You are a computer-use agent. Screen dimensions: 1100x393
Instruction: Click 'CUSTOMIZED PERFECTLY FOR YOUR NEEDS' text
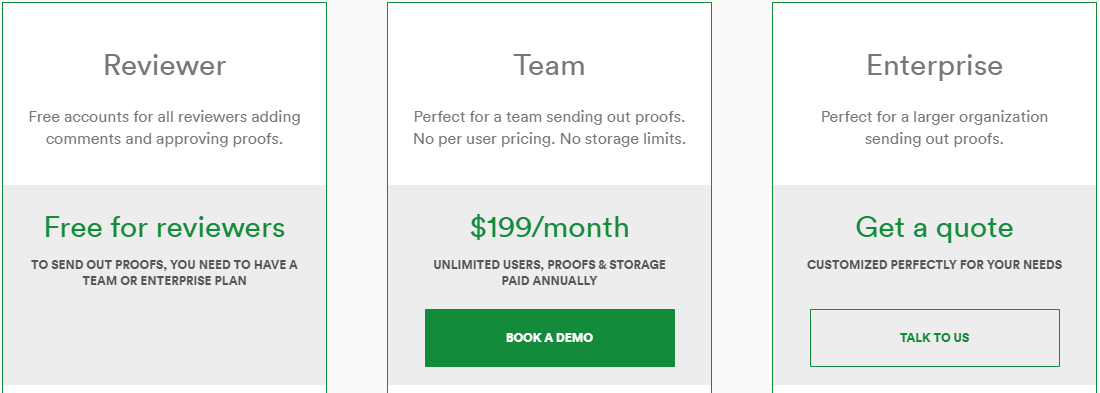[x=934, y=265]
